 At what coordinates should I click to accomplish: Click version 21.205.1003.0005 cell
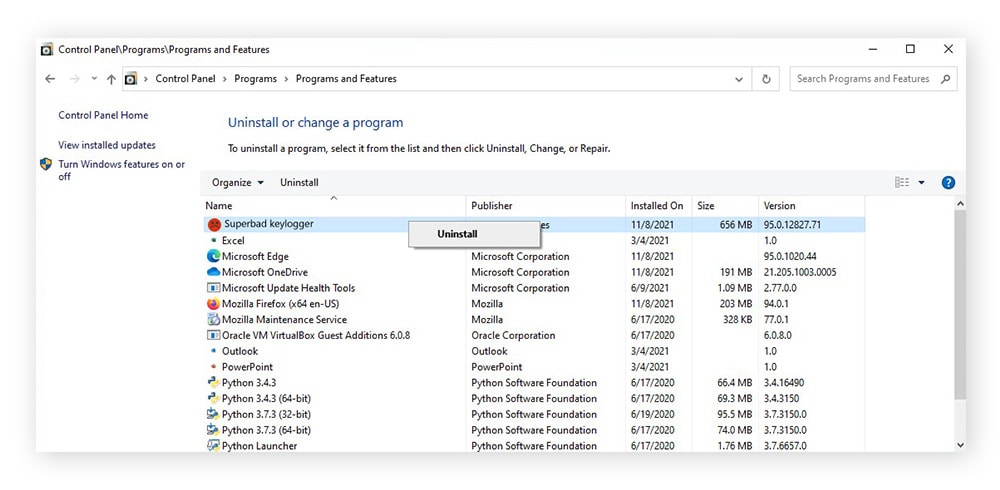(x=800, y=272)
